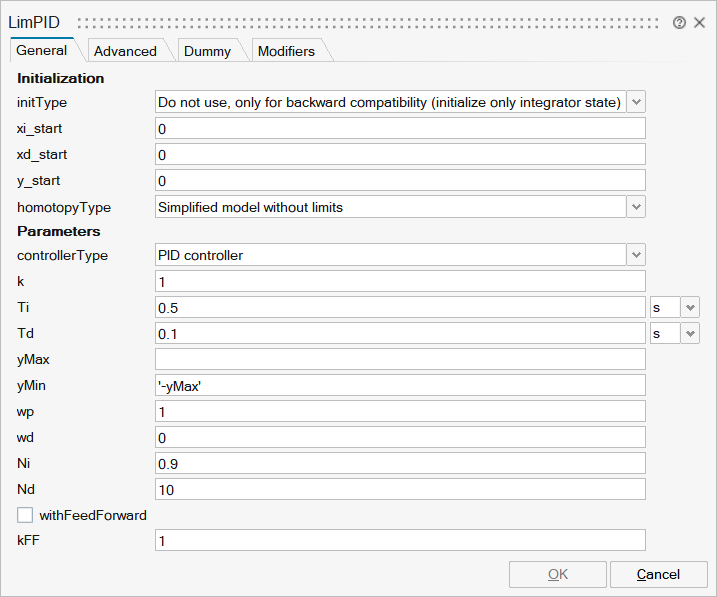Enable the withFeedForward checkbox

click(x=25, y=516)
